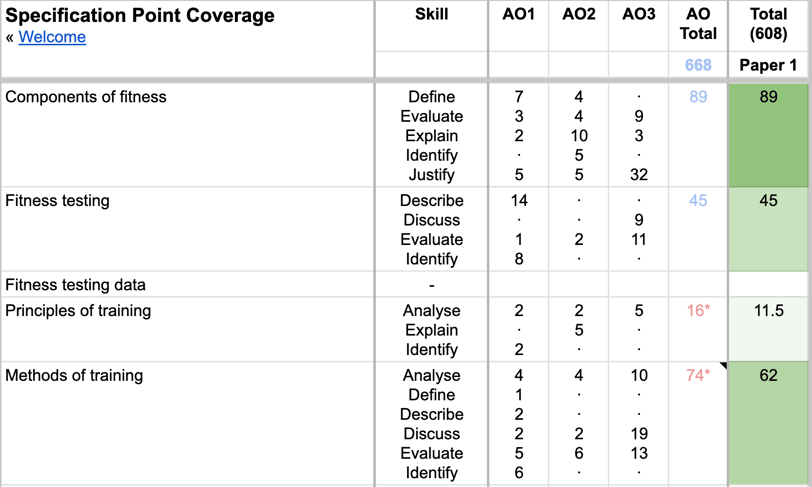Click the dark green Paper 1 cell showing 89
The image size is (812, 487).
point(768,135)
